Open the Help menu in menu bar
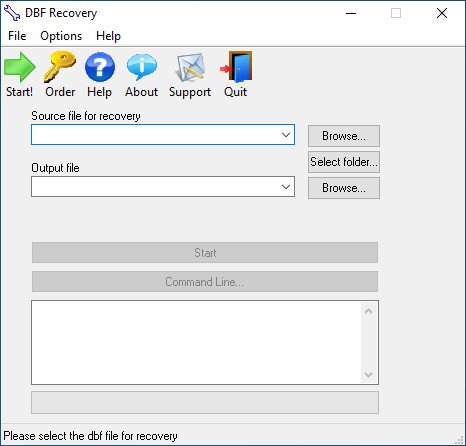Viewport: 466px width, 446px height. 108,36
